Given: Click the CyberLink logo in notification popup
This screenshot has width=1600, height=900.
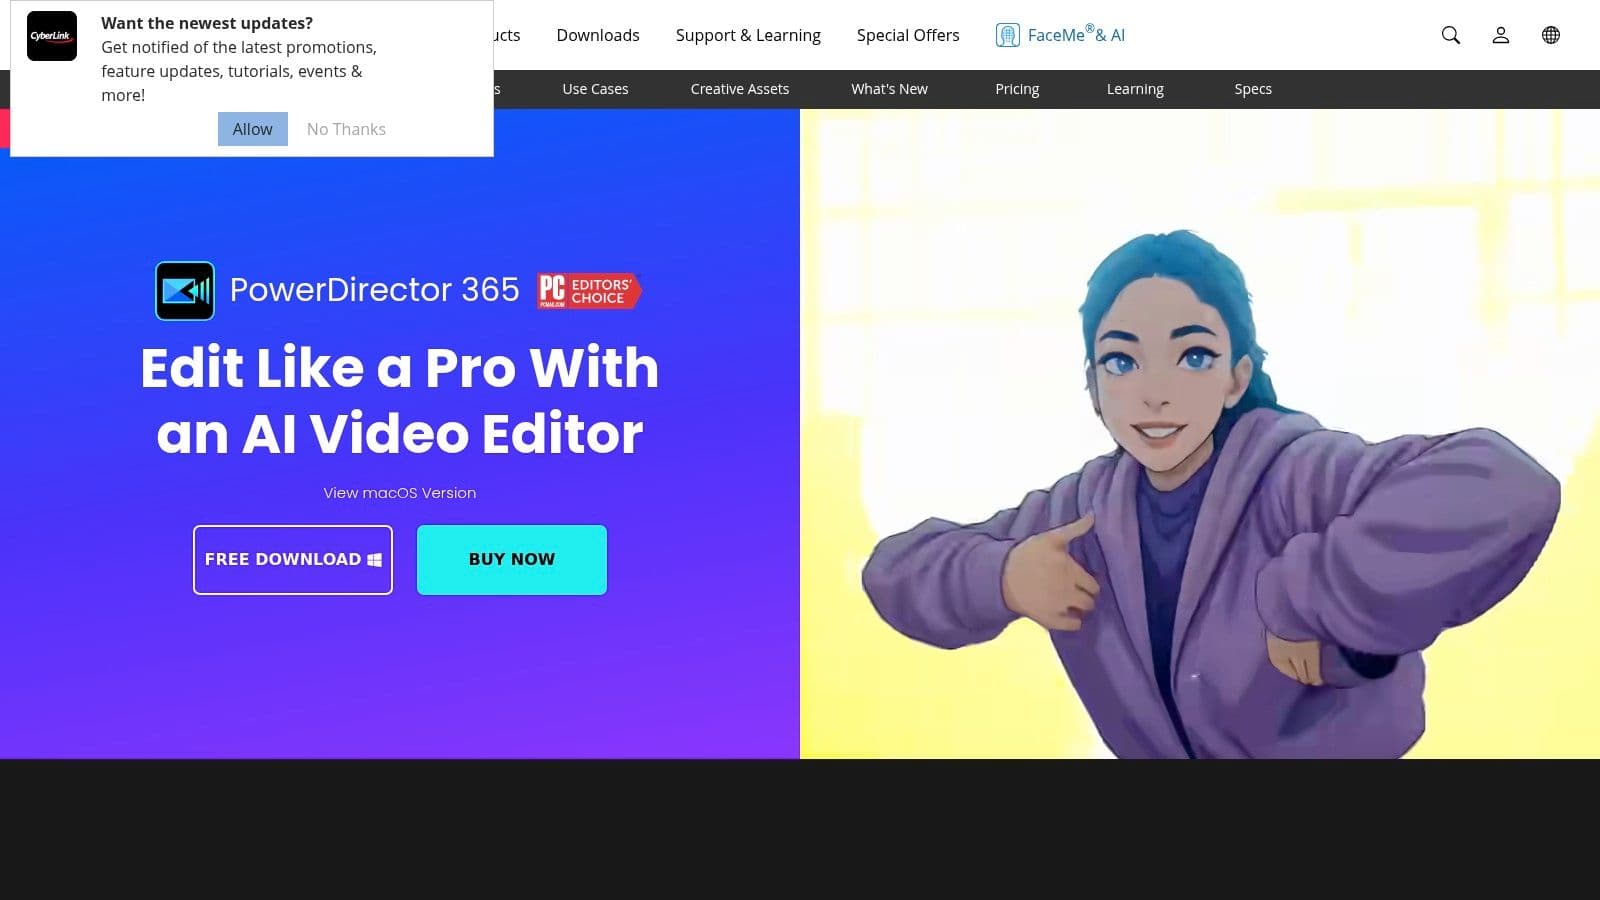Looking at the screenshot, I should (51, 36).
